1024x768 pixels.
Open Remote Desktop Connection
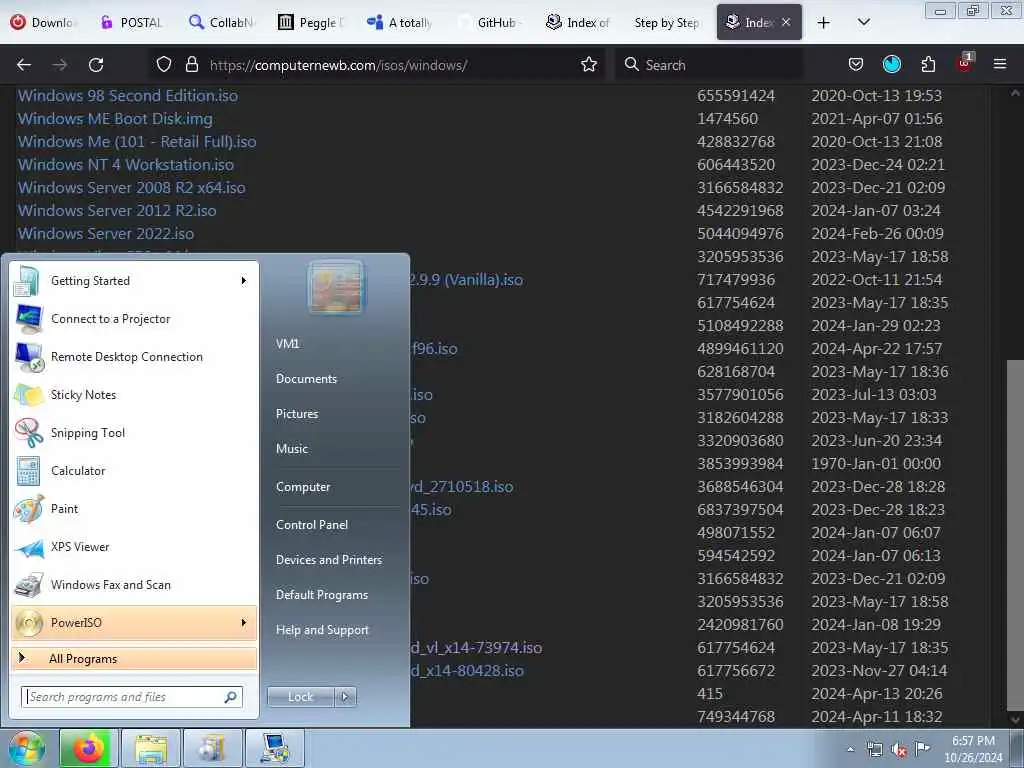click(135, 357)
